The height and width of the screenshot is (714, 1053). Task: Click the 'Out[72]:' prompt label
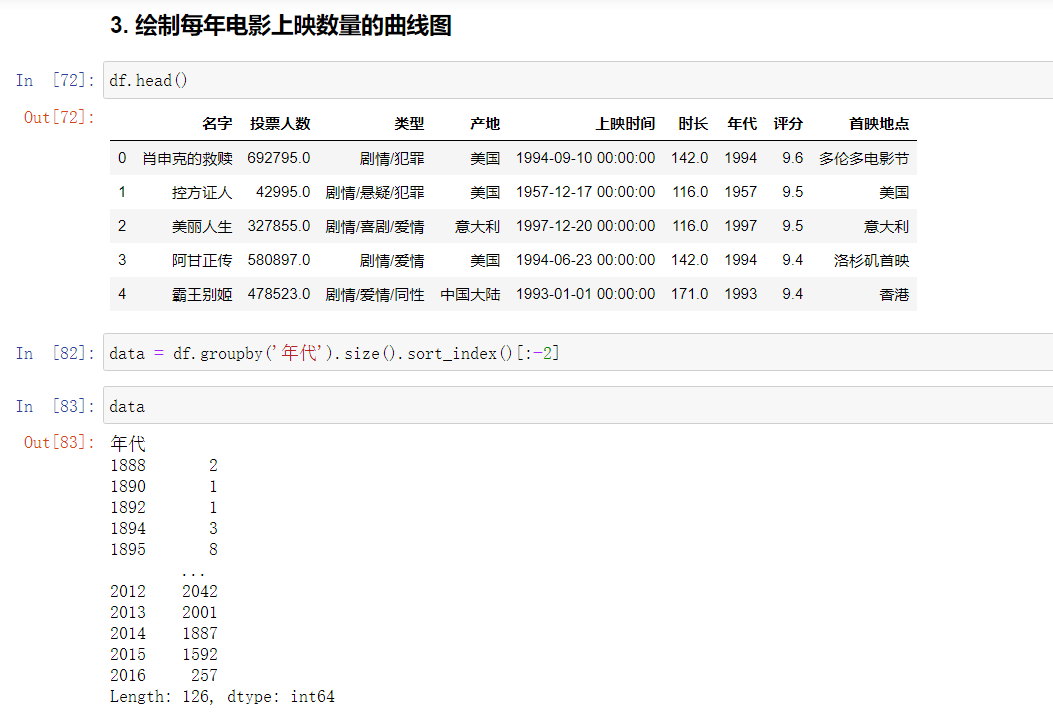(59, 118)
